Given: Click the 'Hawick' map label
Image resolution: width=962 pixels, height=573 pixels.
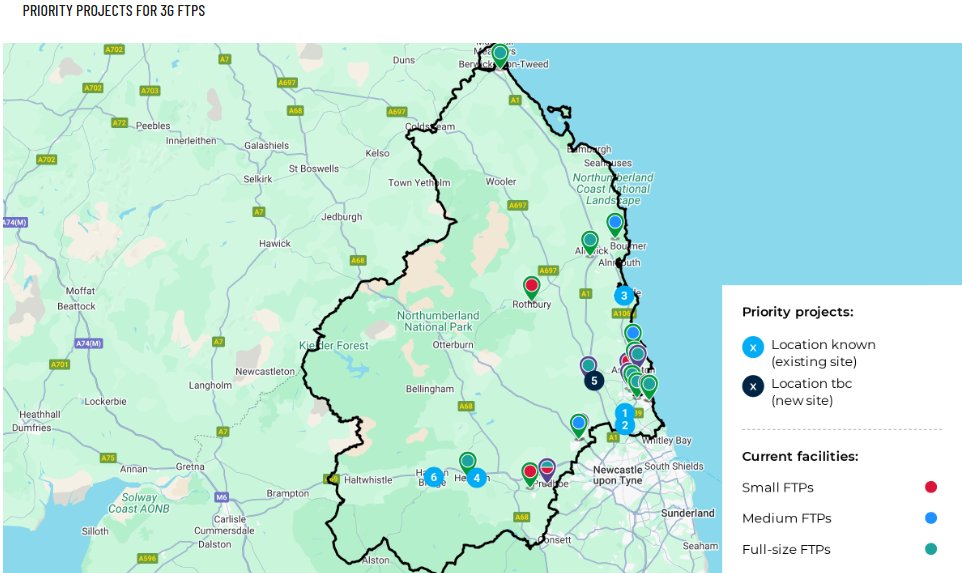Looking at the screenshot, I should (x=275, y=244).
